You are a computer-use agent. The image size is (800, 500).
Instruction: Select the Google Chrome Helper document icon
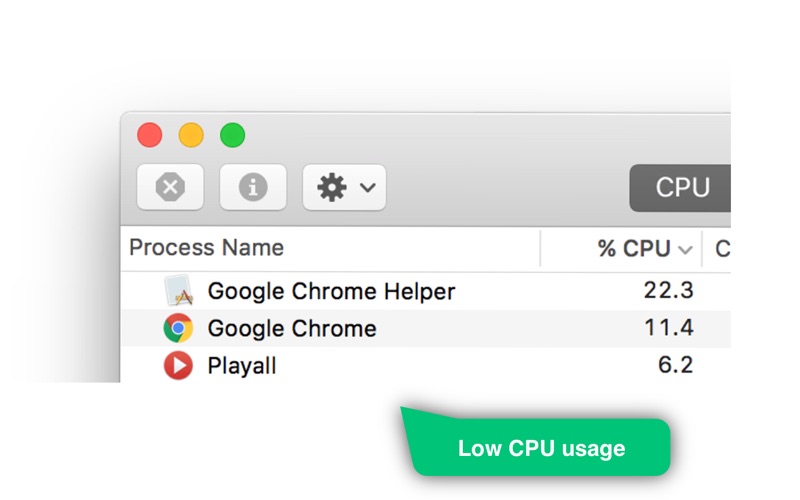[x=179, y=291]
